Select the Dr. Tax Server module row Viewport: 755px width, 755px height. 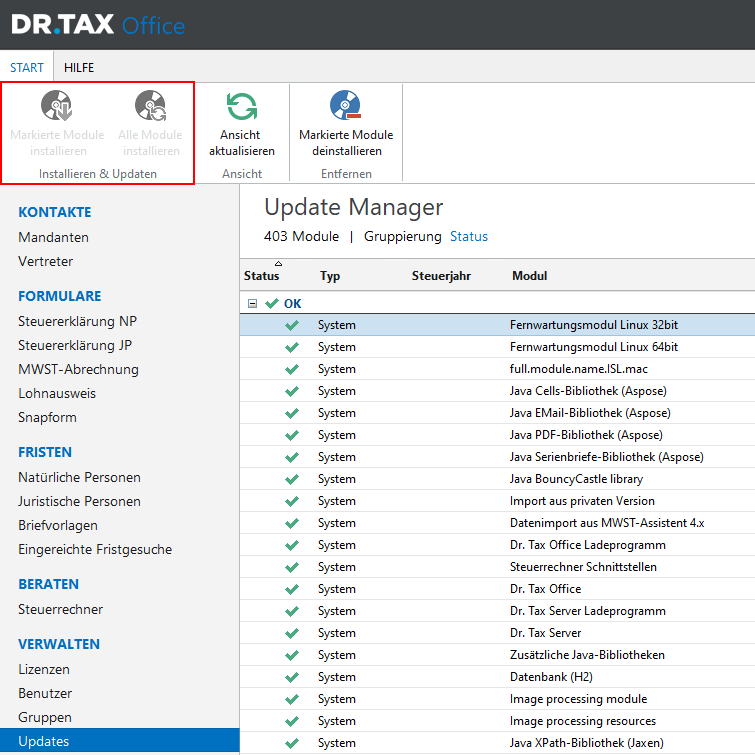pos(497,633)
